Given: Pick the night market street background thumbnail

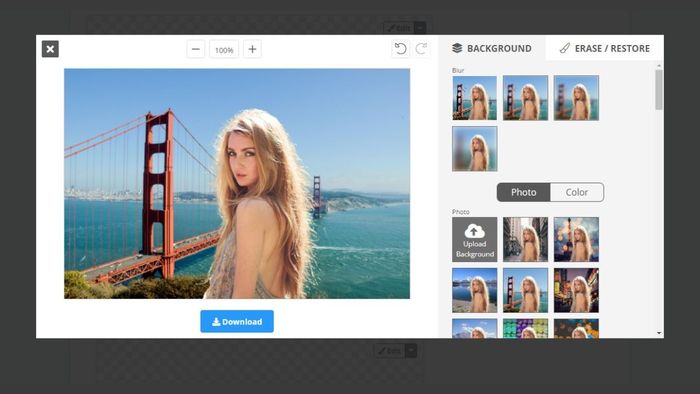Looking at the screenshot, I should tap(576, 290).
